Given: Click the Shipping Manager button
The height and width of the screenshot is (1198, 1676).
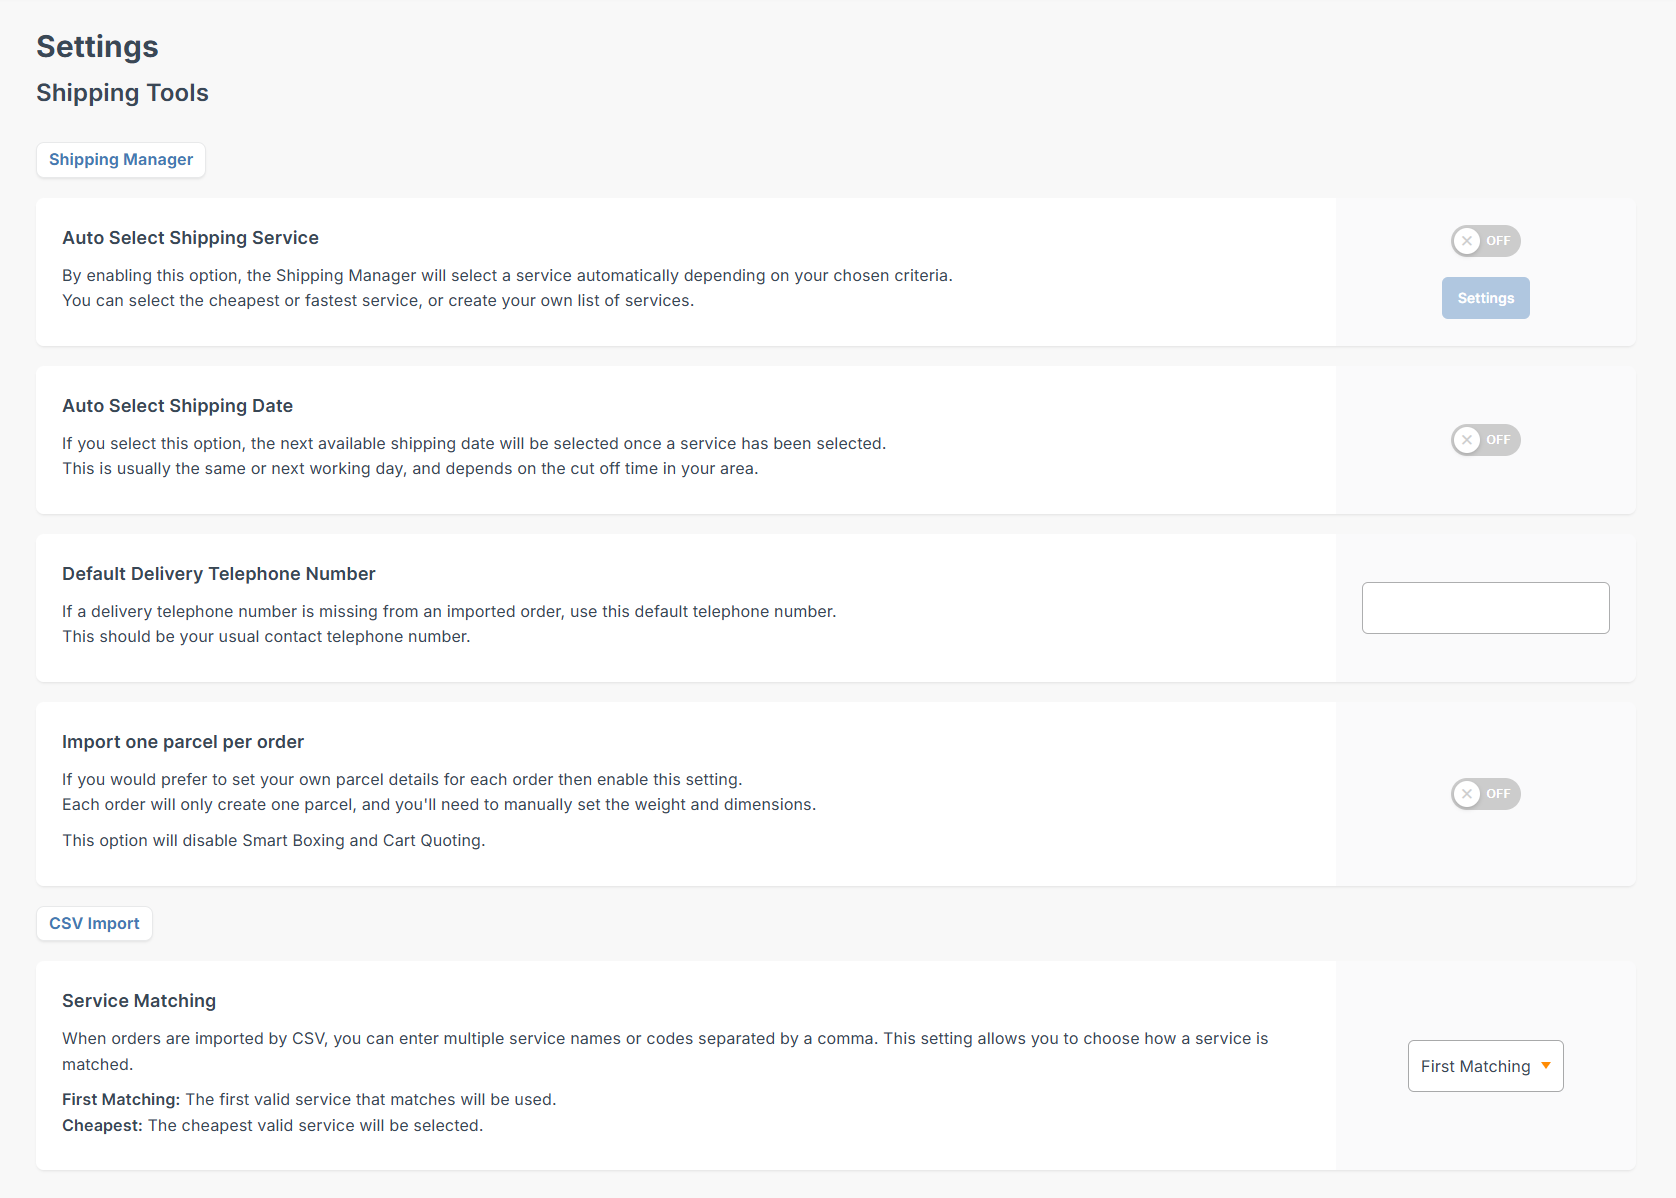Looking at the screenshot, I should tap(120, 160).
